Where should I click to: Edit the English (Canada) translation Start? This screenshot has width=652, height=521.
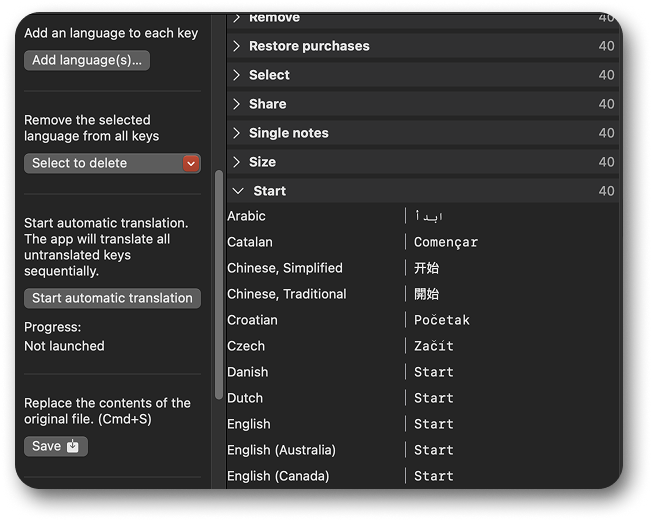pos(434,476)
